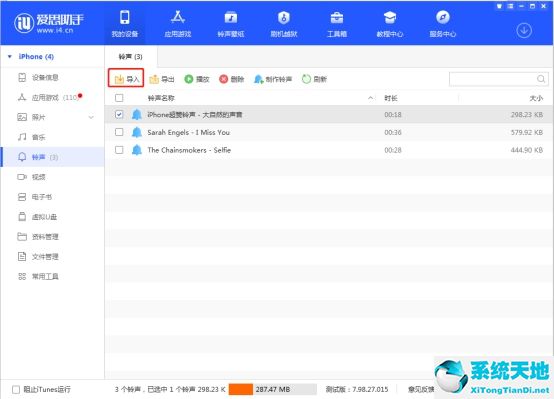This screenshot has height=399, width=554.
Task: Click the ringtone name column header
Action: click(x=161, y=98)
